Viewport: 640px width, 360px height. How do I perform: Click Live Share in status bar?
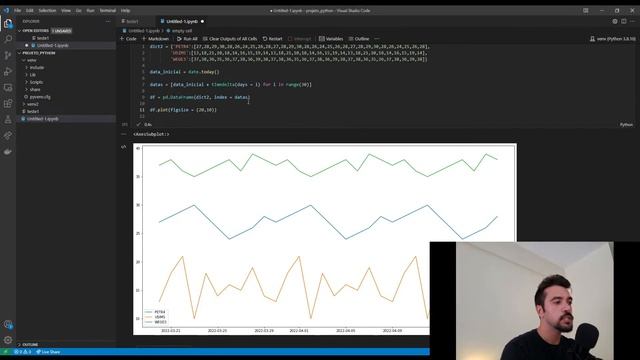(x=48, y=352)
